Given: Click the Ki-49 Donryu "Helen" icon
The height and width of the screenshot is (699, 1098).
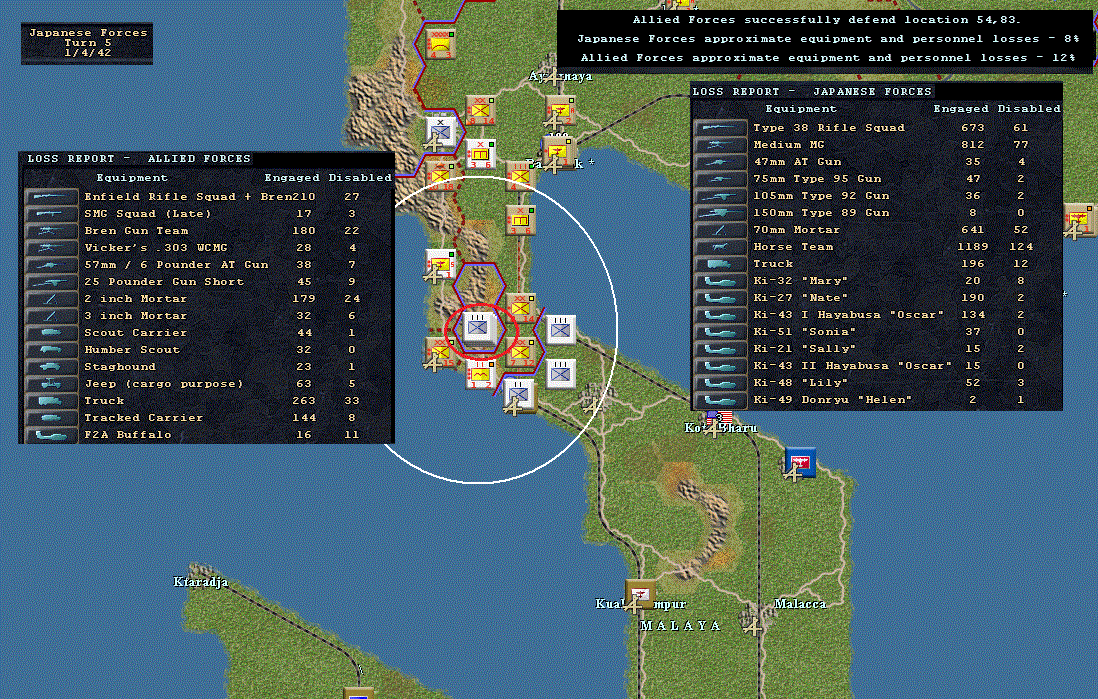Looking at the screenshot, I should click(721, 400).
